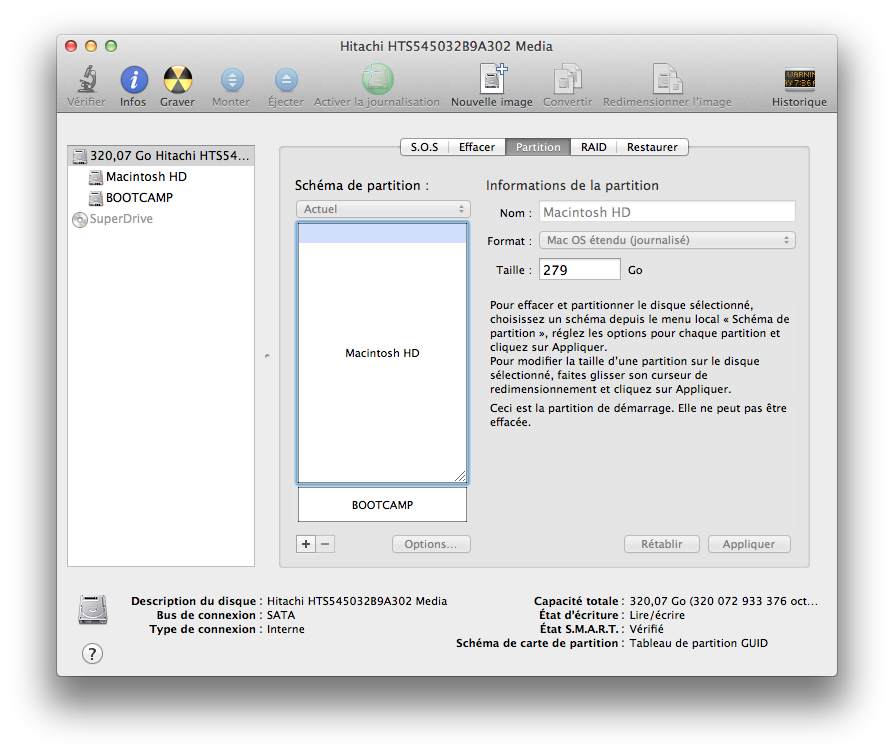Open the Infos toolbar icon

pos(133,81)
